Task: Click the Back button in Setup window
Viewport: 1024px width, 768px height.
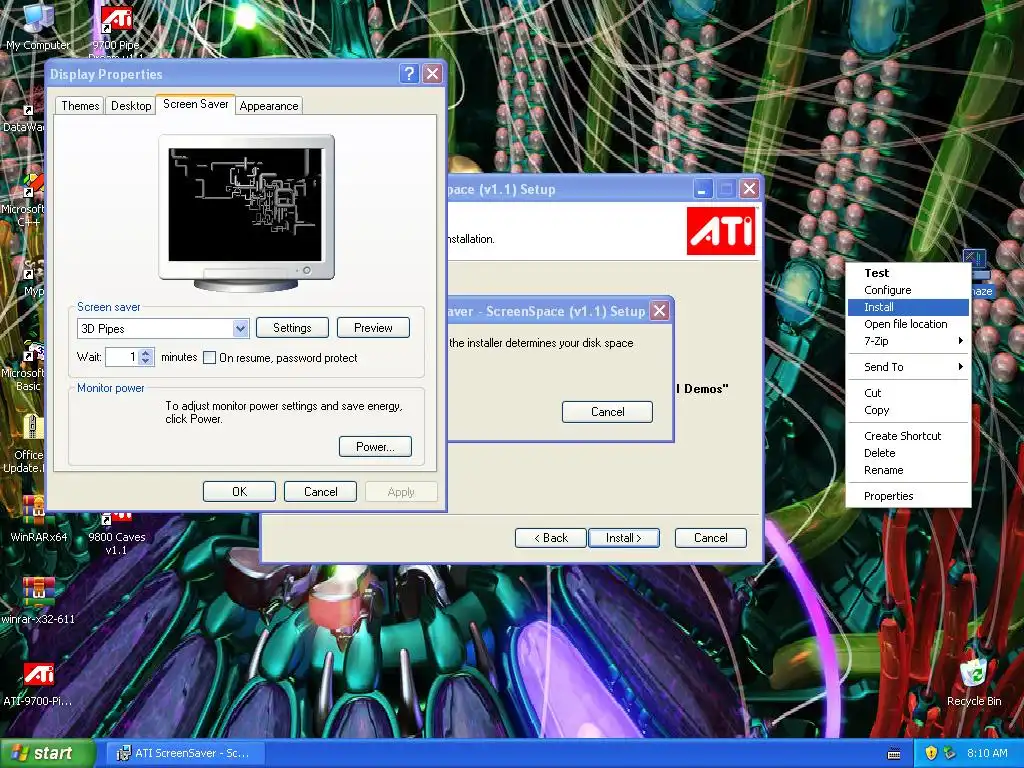Action: point(551,538)
